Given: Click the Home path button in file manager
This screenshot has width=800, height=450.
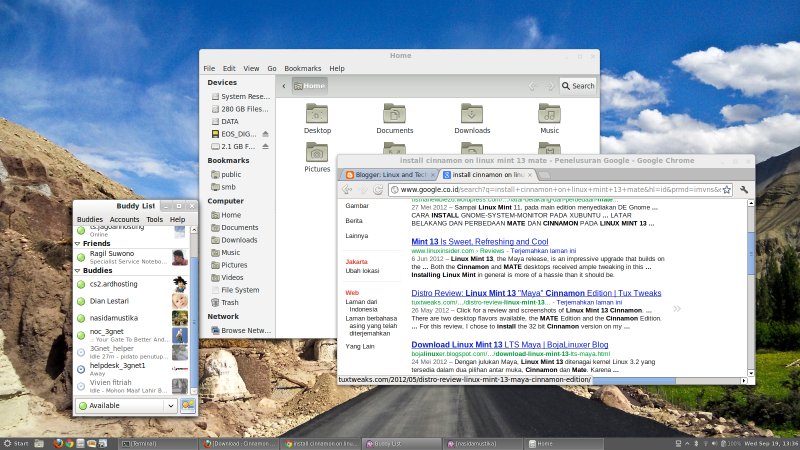Looking at the screenshot, I should pos(310,86).
